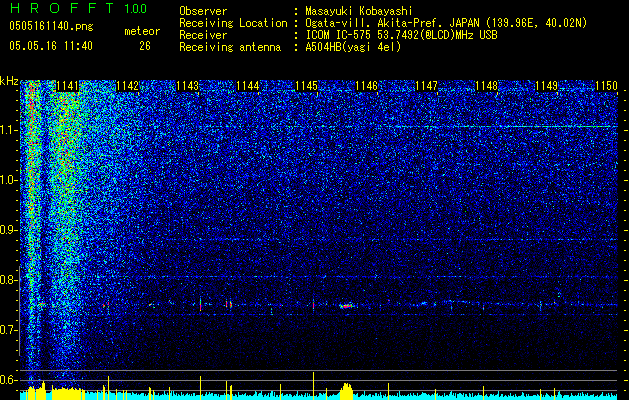Click time marker 1150
Image resolution: width=629 pixels, height=400 pixels.
[606, 86]
